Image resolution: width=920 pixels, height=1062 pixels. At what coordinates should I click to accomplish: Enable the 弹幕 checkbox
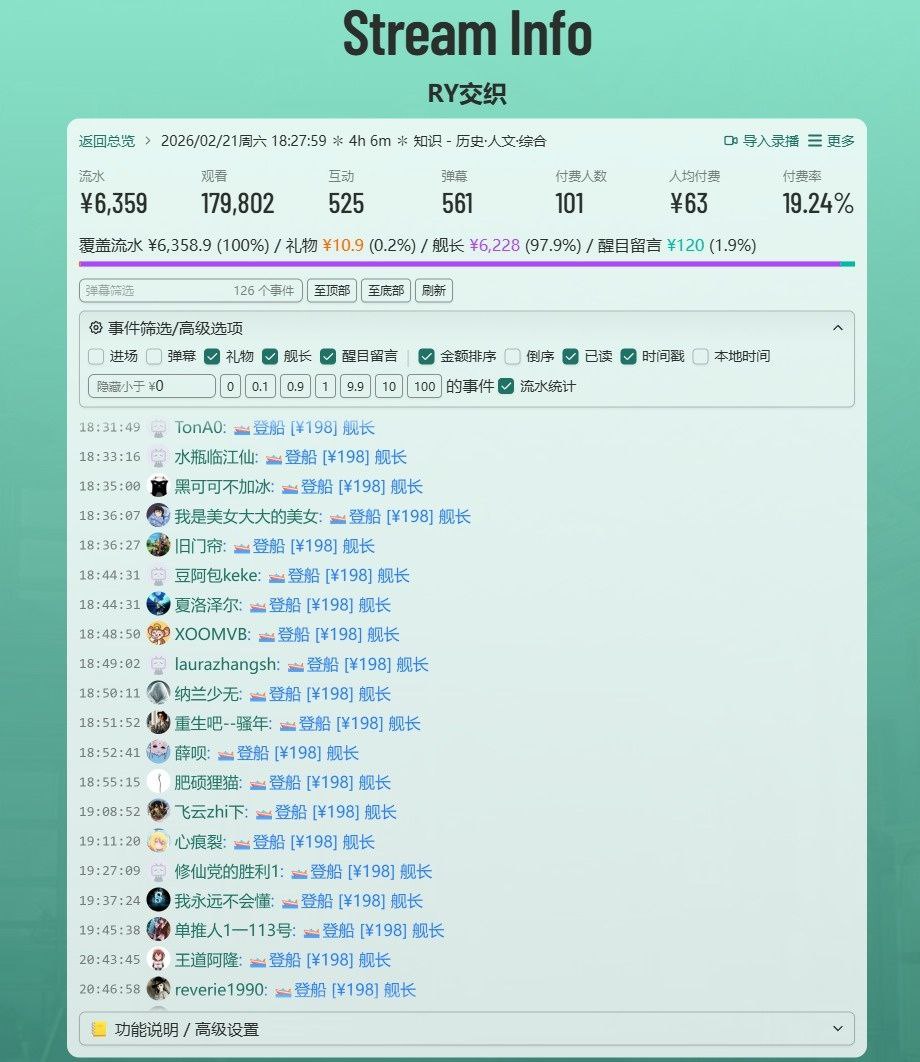154,356
